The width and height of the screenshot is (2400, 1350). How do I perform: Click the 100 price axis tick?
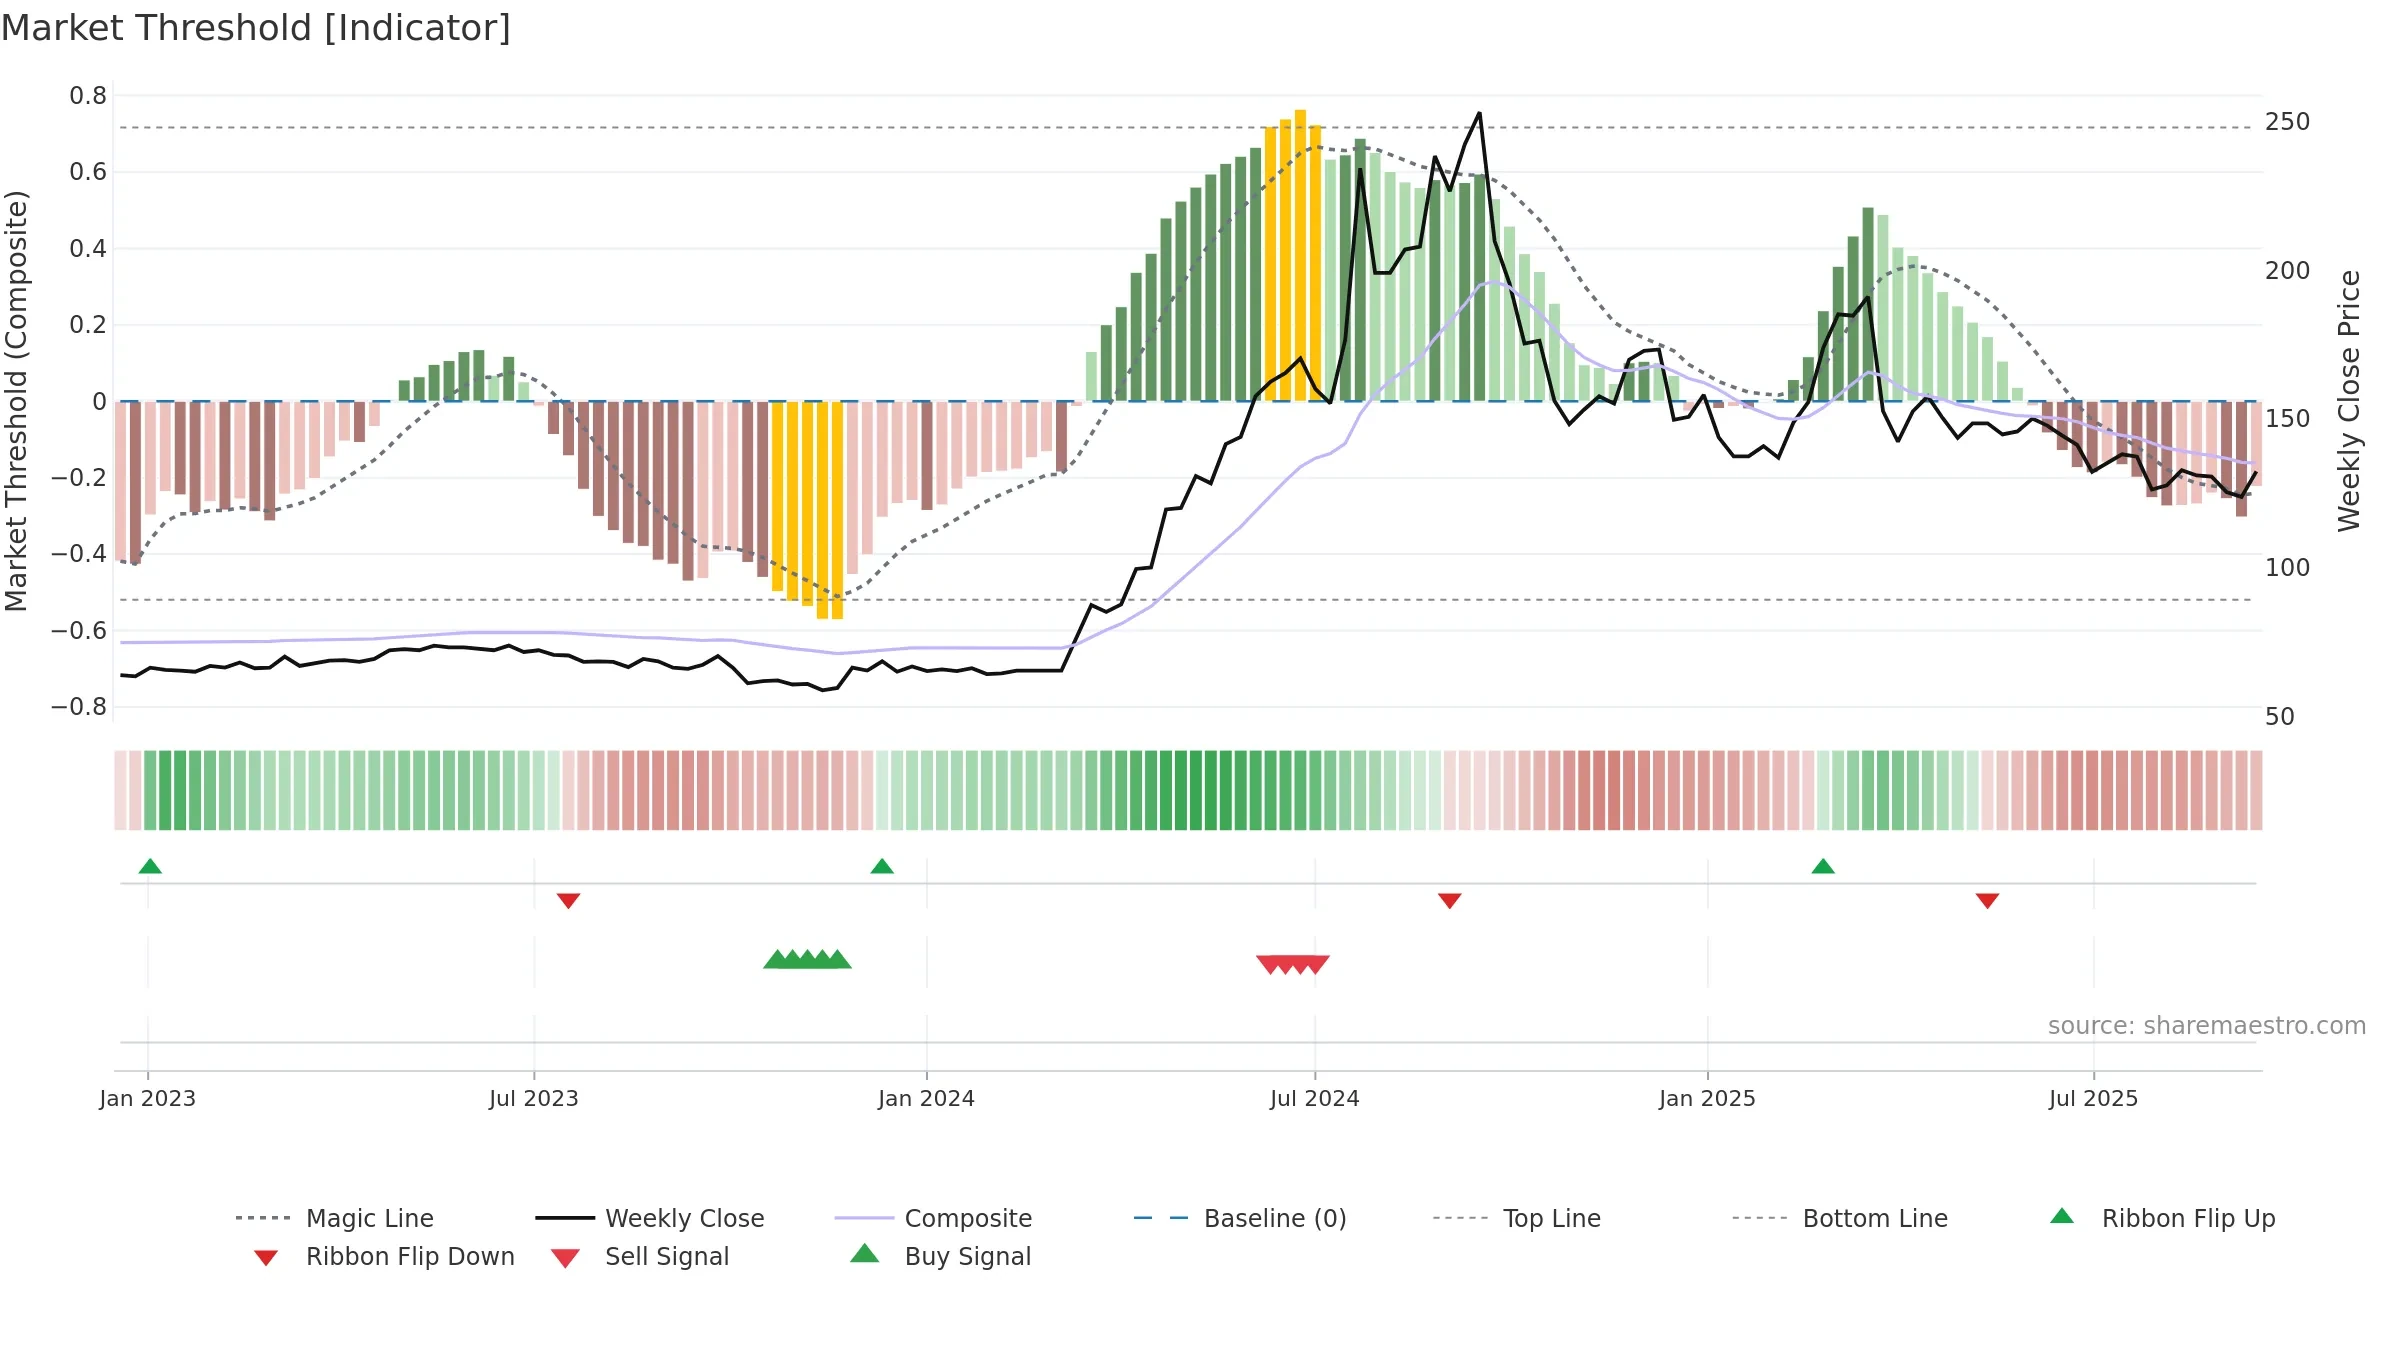point(2287,568)
